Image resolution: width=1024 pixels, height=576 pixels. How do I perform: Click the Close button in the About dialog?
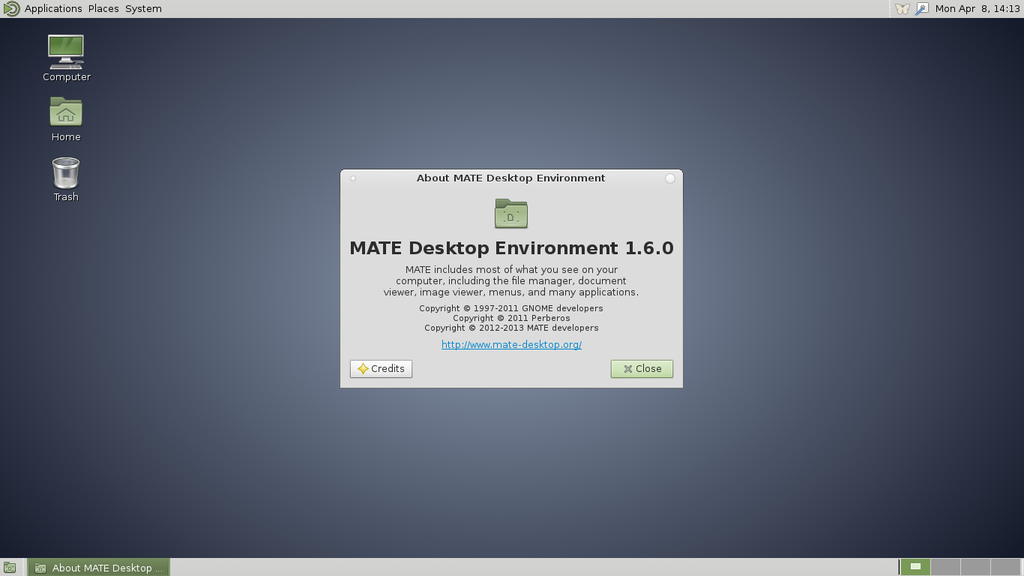(641, 368)
